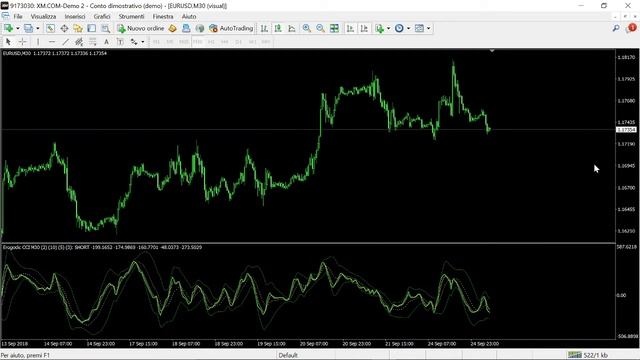The height and width of the screenshot is (360, 640).
Task: Open a new chart window
Action: coord(8,28)
